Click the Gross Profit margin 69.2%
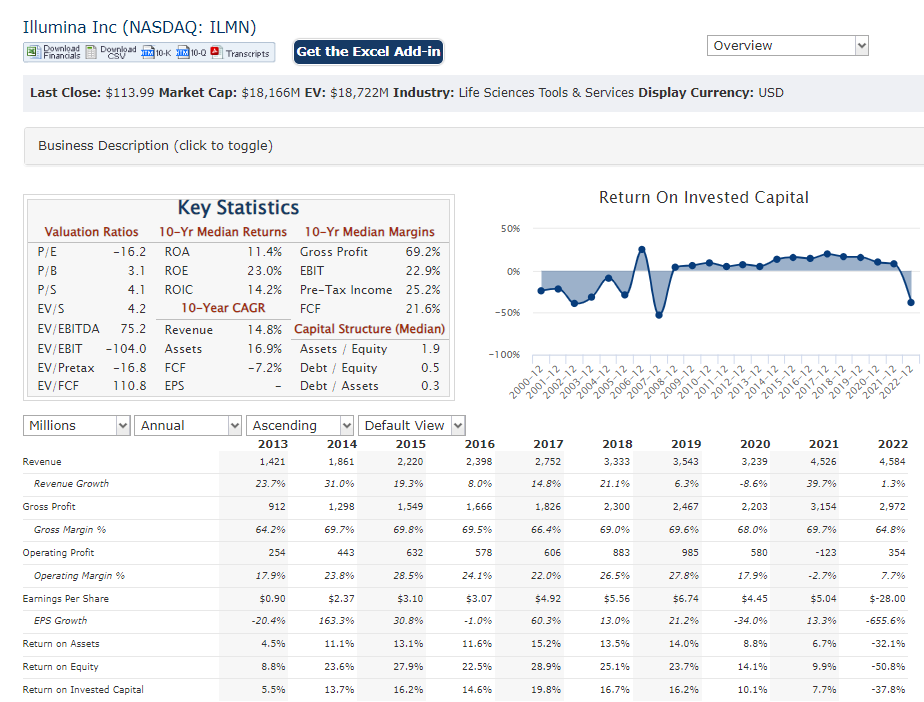 click(x=423, y=252)
